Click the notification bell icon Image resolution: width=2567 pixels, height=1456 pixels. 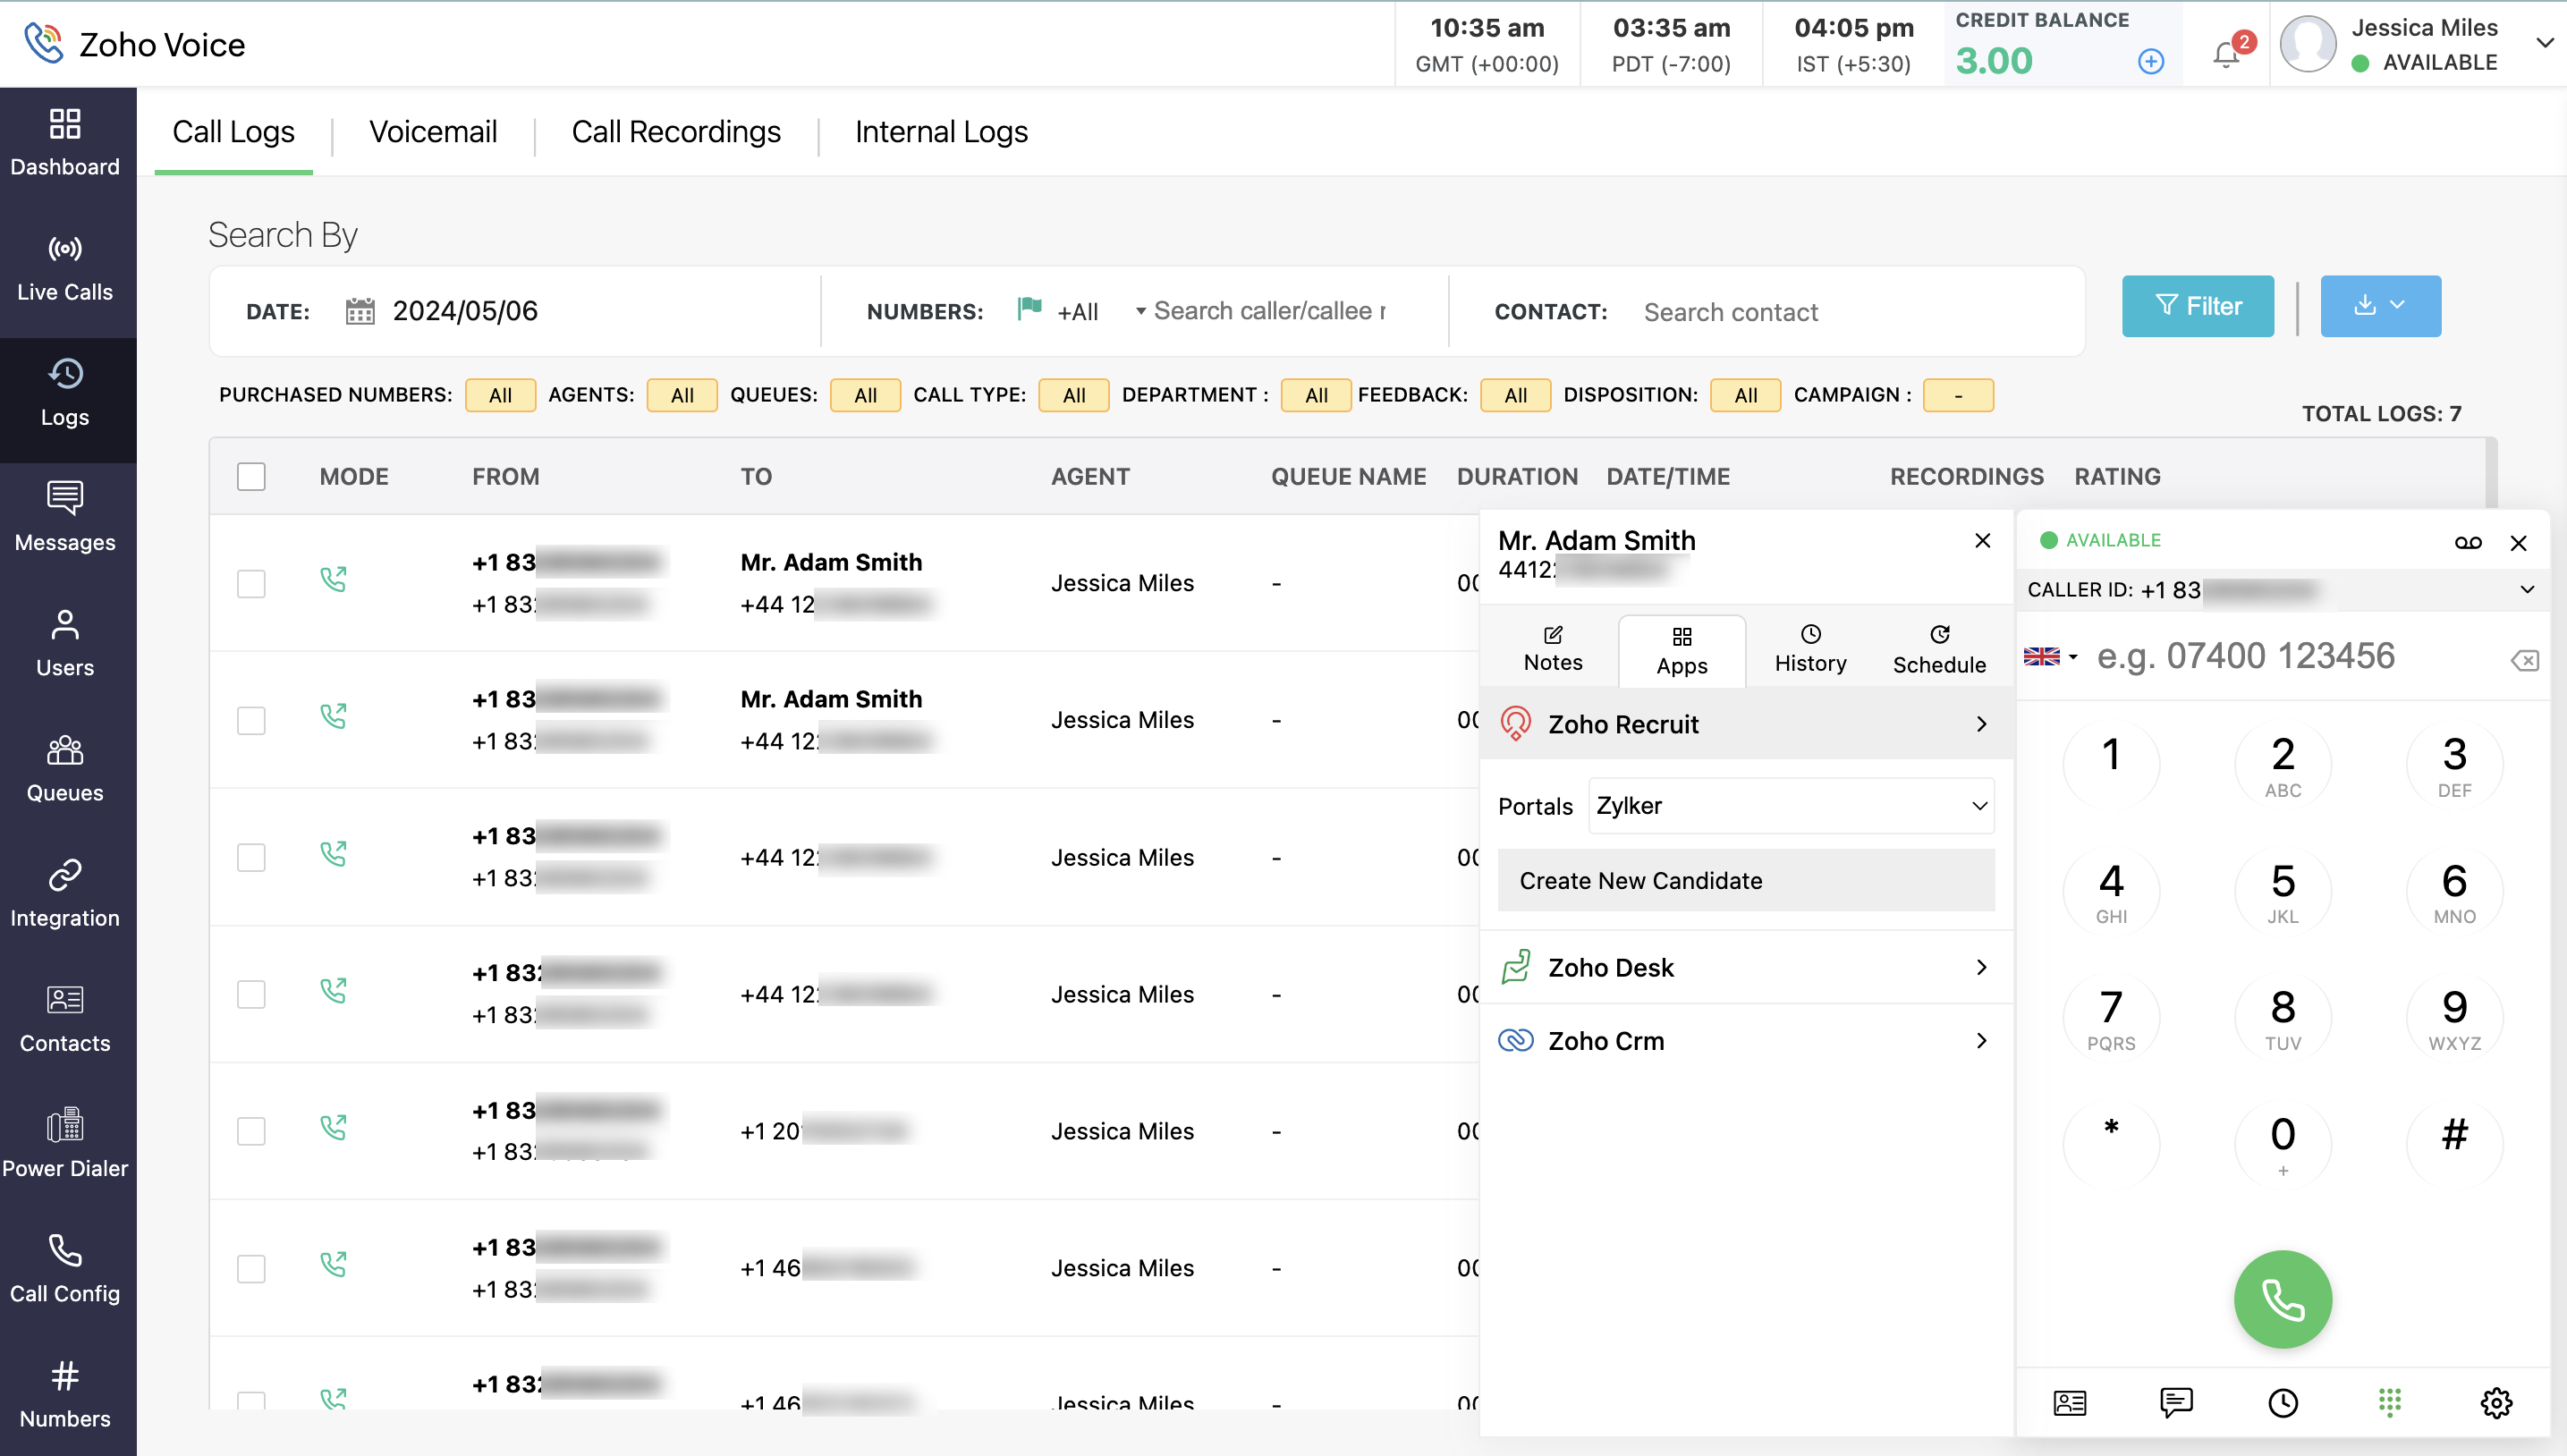pos(2226,54)
